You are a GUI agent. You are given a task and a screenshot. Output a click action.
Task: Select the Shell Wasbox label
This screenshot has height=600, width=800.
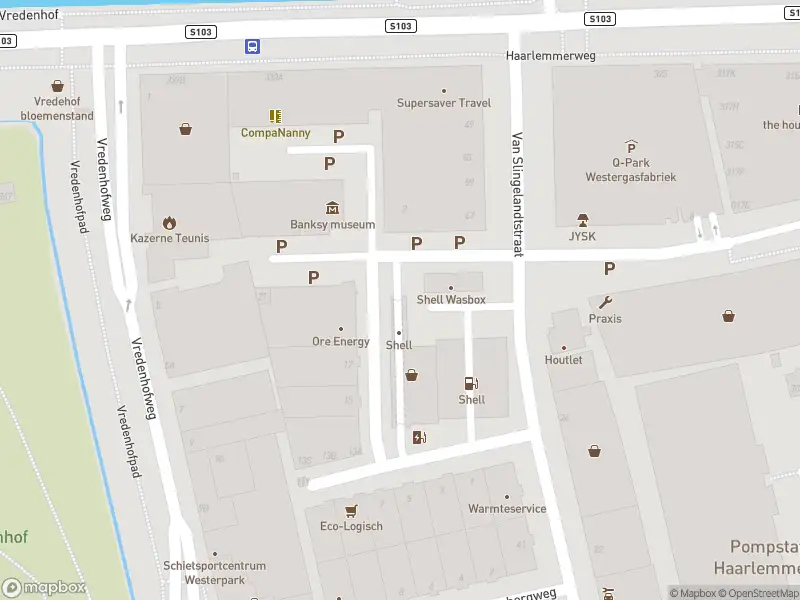pyautogui.click(x=451, y=299)
